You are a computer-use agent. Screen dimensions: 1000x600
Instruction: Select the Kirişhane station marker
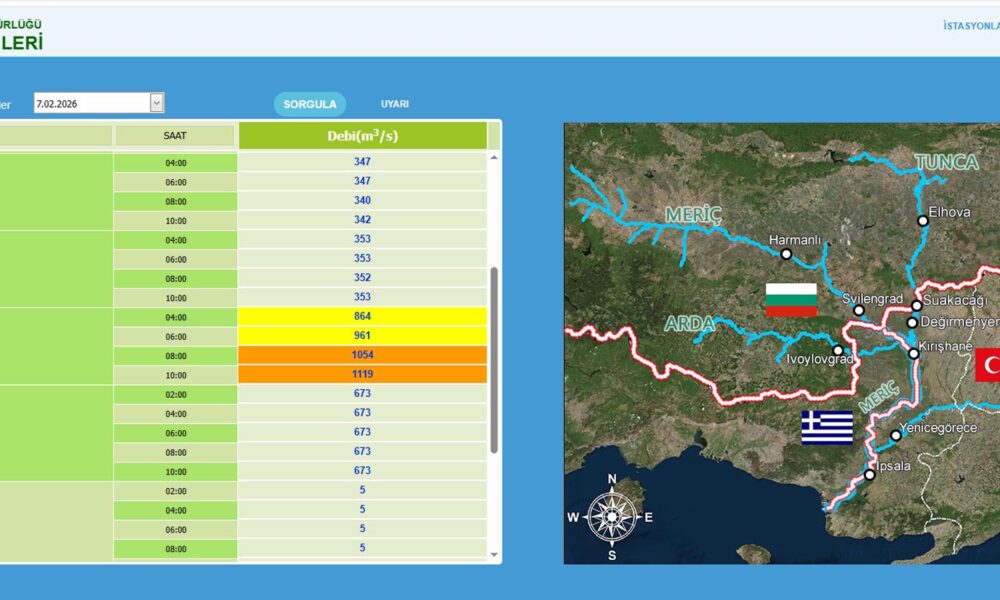coord(913,353)
